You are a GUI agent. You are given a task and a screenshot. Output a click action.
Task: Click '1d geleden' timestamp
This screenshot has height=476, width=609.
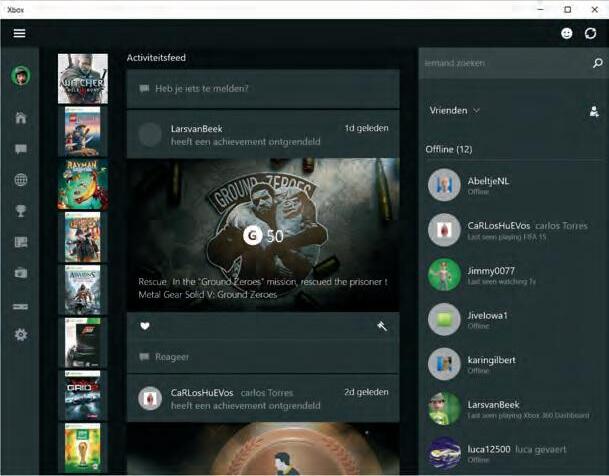[x=366, y=128]
